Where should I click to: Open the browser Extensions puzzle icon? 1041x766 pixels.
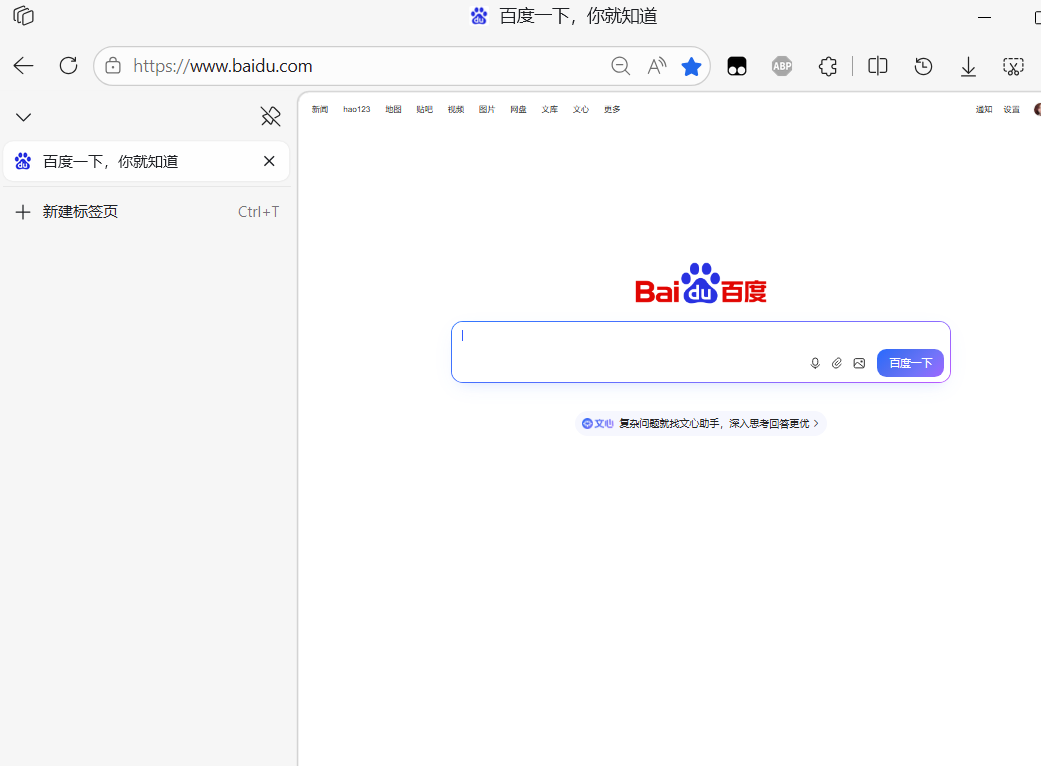827,66
